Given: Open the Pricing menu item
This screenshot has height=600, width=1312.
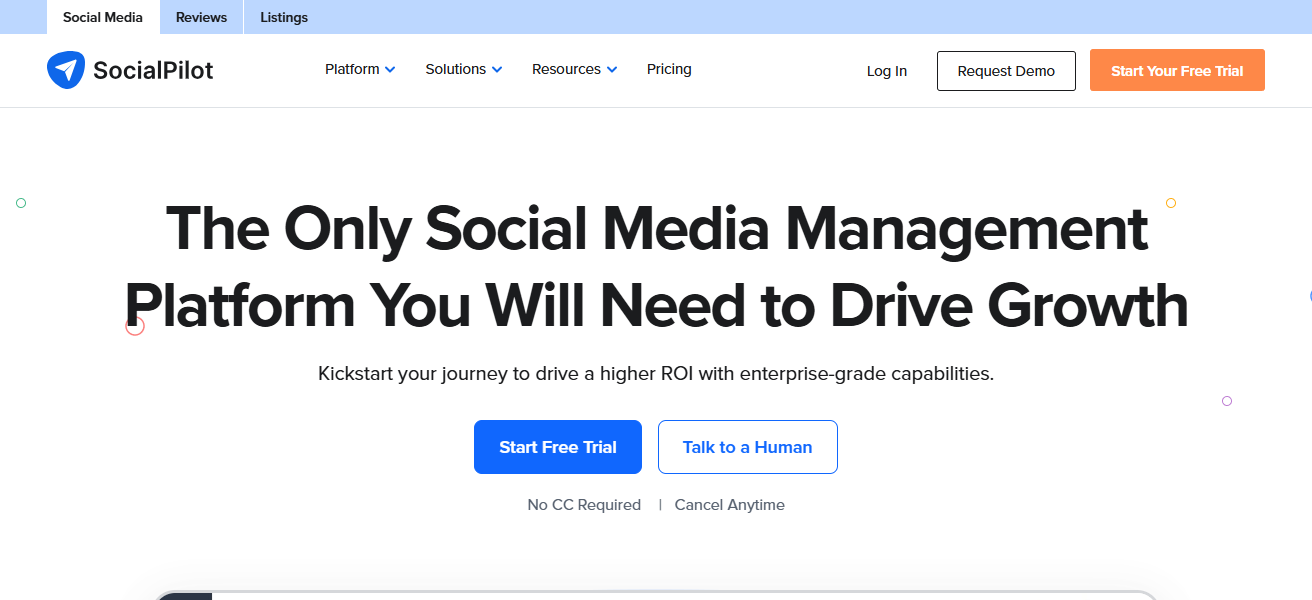Looking at the screenshot, I should tap(669, 69).
